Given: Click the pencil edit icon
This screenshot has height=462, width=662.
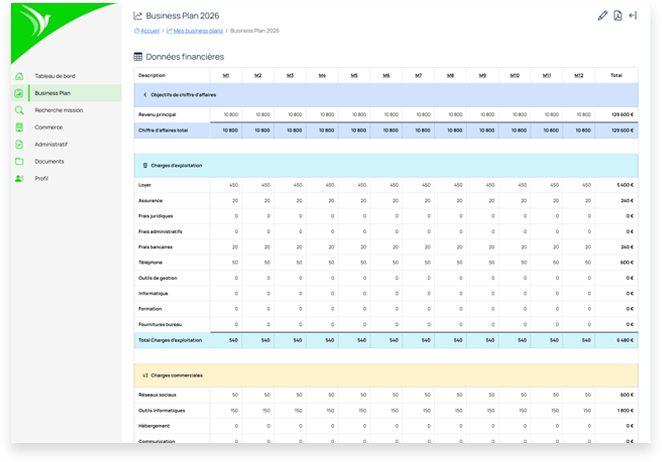Looking at the screenshot, I should pyautogui.click(x=602, y=16).
